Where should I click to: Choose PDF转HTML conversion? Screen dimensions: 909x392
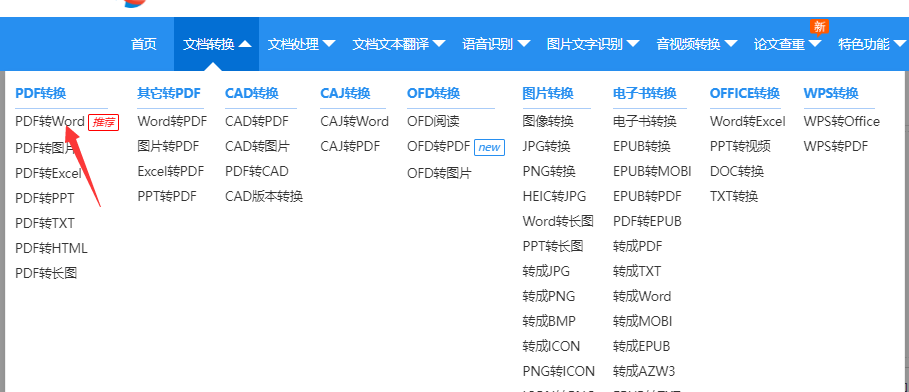tap(51, 248)
